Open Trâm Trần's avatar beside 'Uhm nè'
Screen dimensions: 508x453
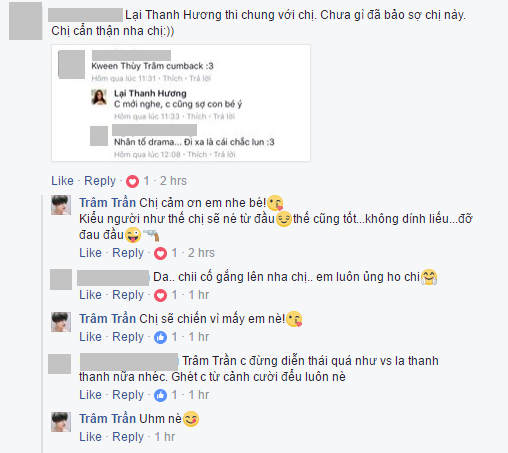coord(61,422)
